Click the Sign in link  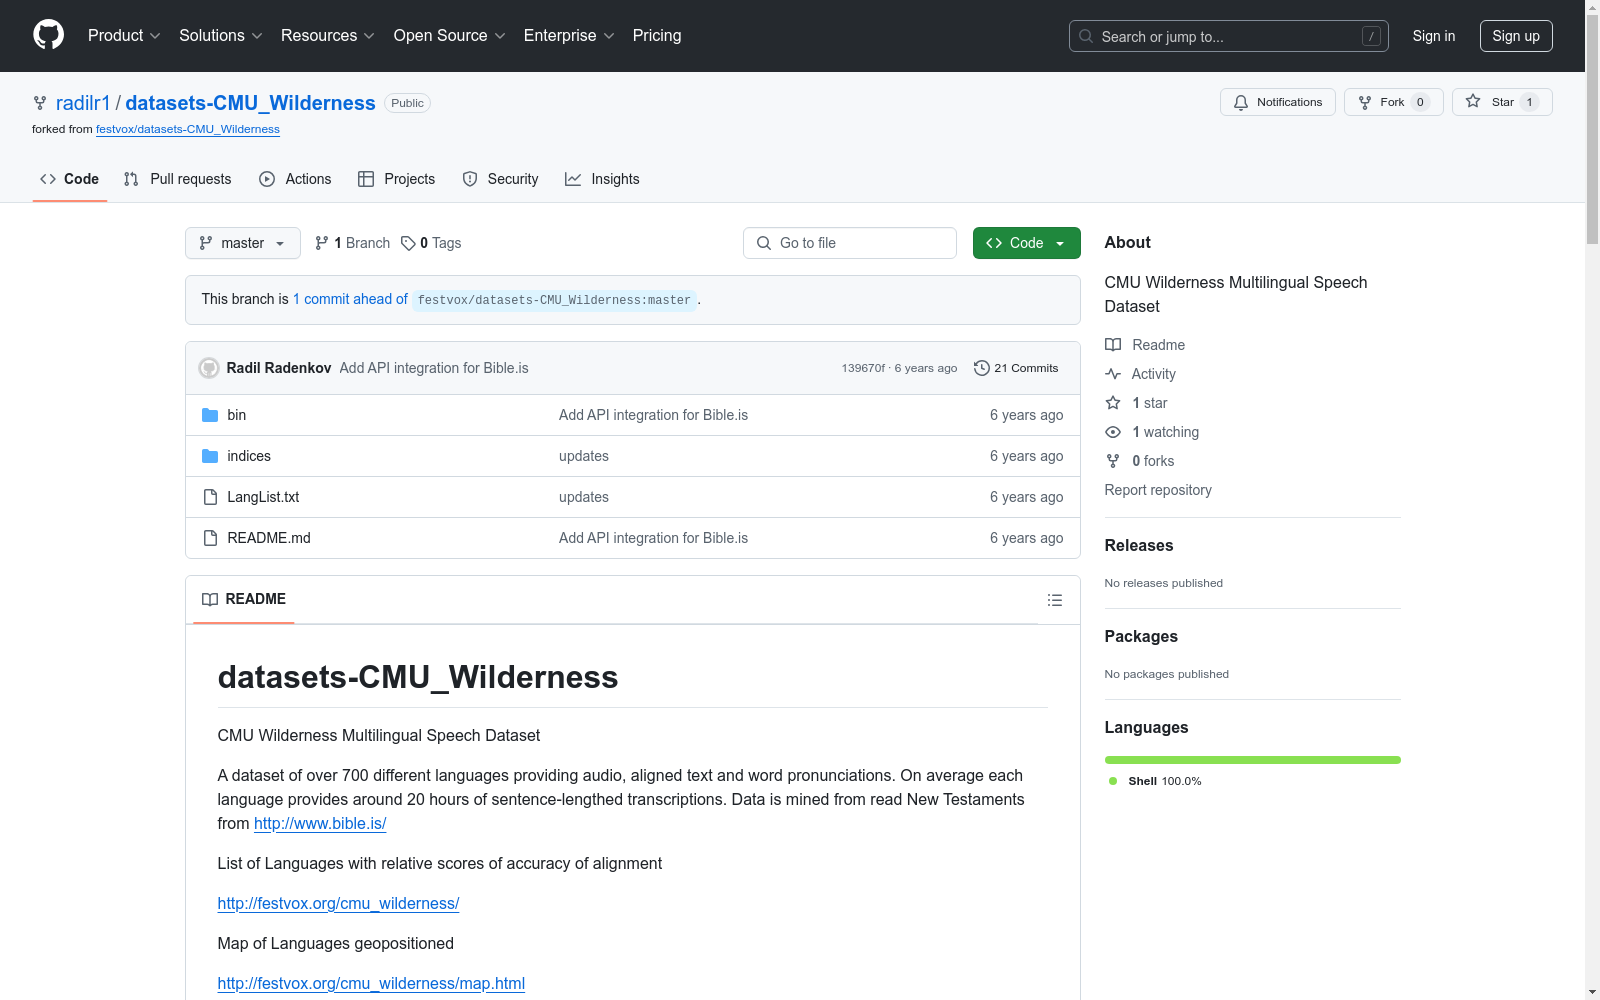1434,36
